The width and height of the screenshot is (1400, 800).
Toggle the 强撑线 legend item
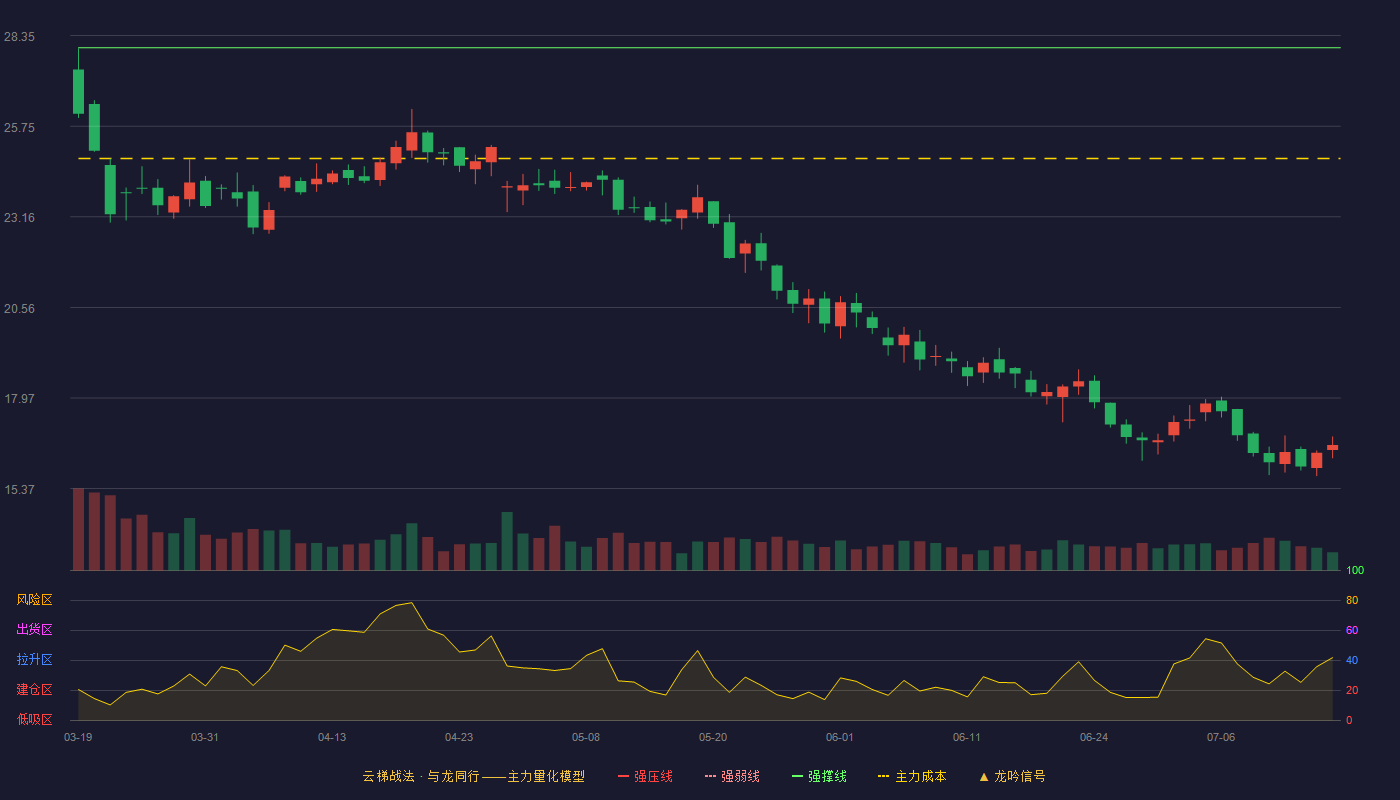click(819, 776)
